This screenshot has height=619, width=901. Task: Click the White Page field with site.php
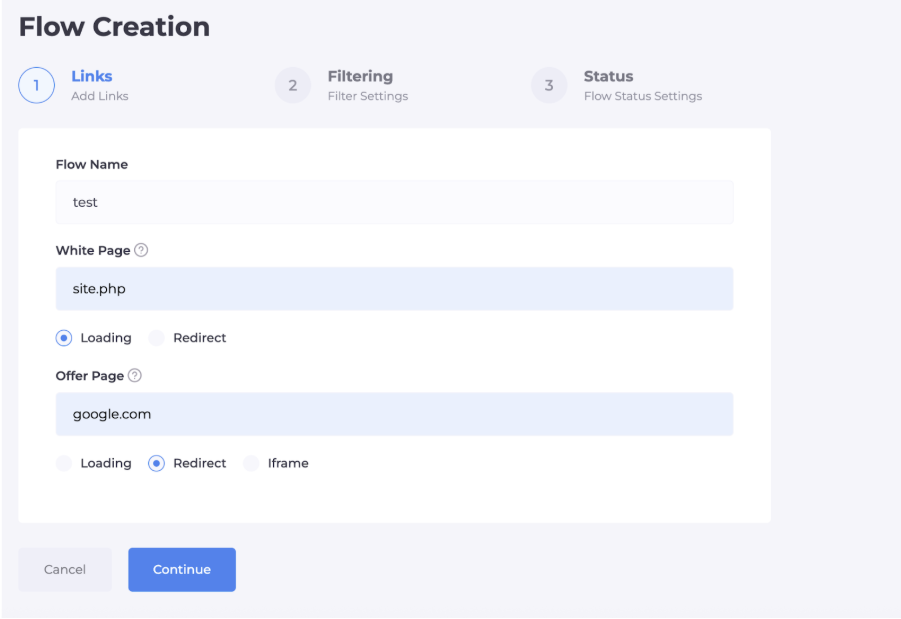point(394,289)
